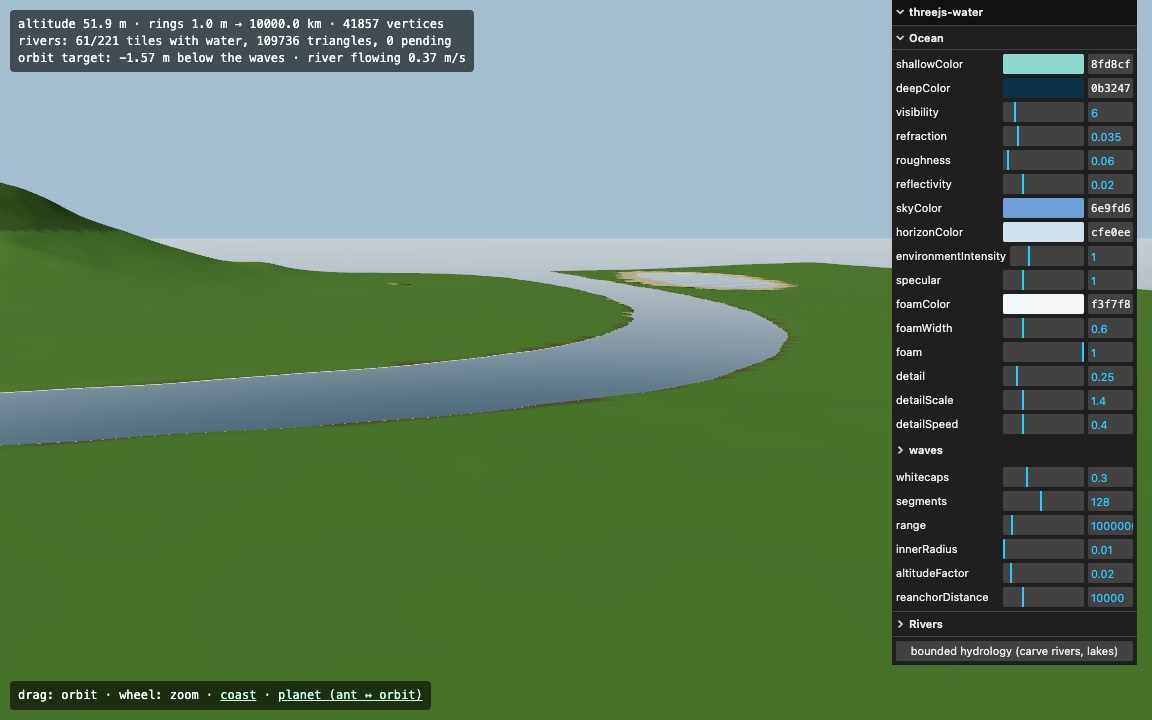Image resolution: width=1152 pixels, height=720 pixels.
Task: Click the shallowColor hex field 8fd8cf
Action: coord(1110,64)
